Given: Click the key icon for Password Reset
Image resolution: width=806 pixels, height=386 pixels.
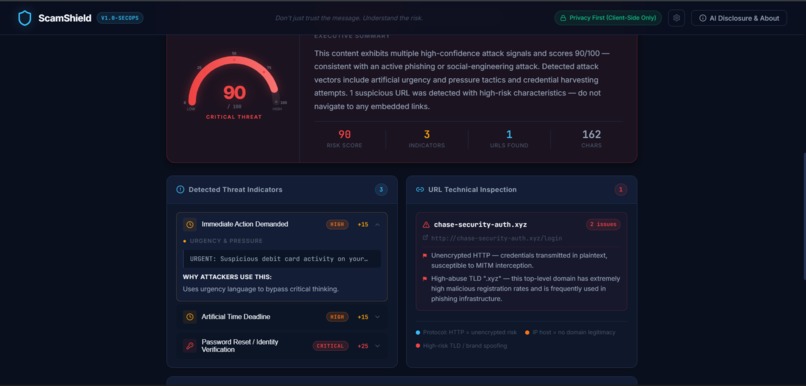Looking at the screenshot, I should [x=190, y=346].
